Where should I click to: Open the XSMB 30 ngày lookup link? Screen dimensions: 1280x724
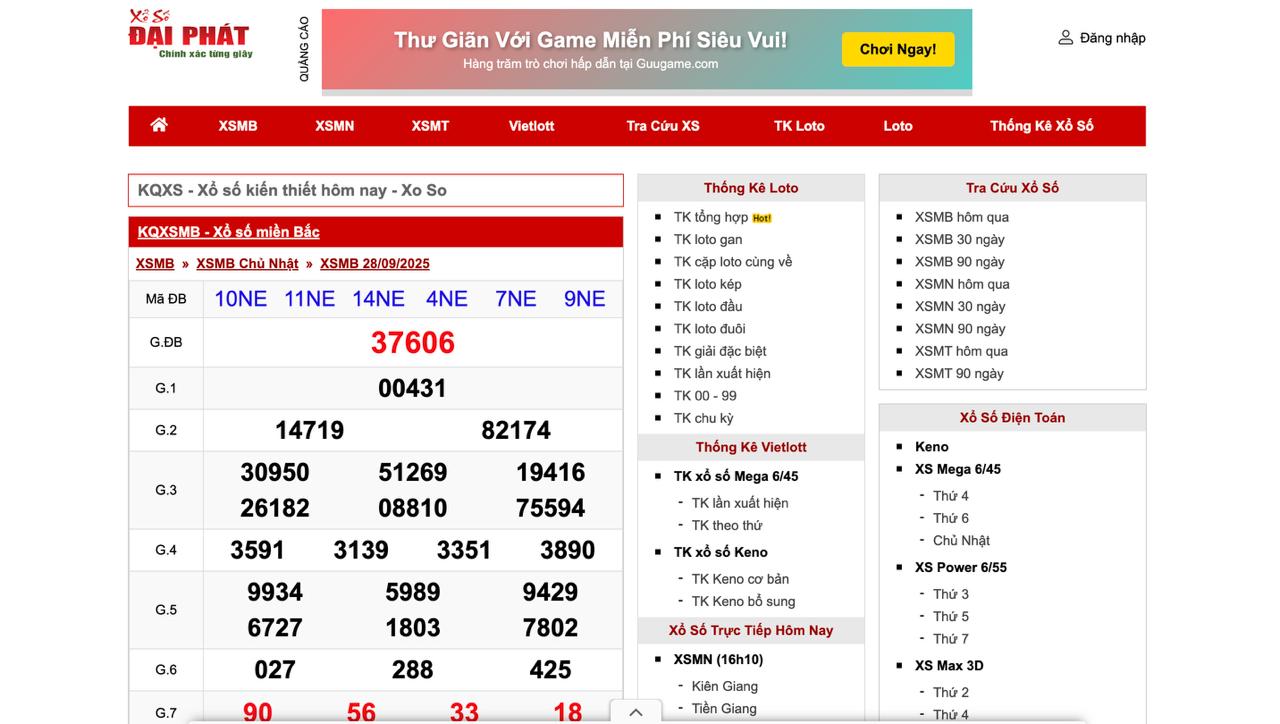coord(959,239)
